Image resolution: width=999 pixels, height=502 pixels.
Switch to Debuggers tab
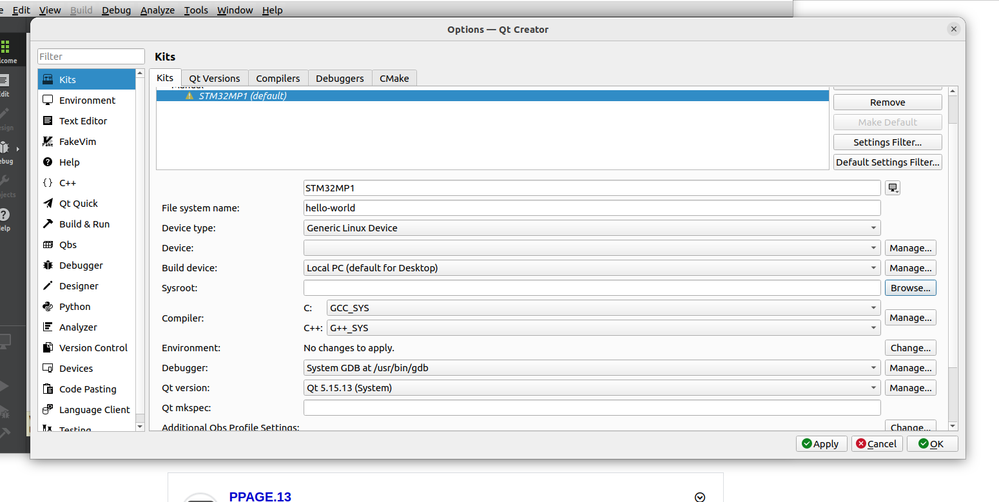click(x=340, y=78)
